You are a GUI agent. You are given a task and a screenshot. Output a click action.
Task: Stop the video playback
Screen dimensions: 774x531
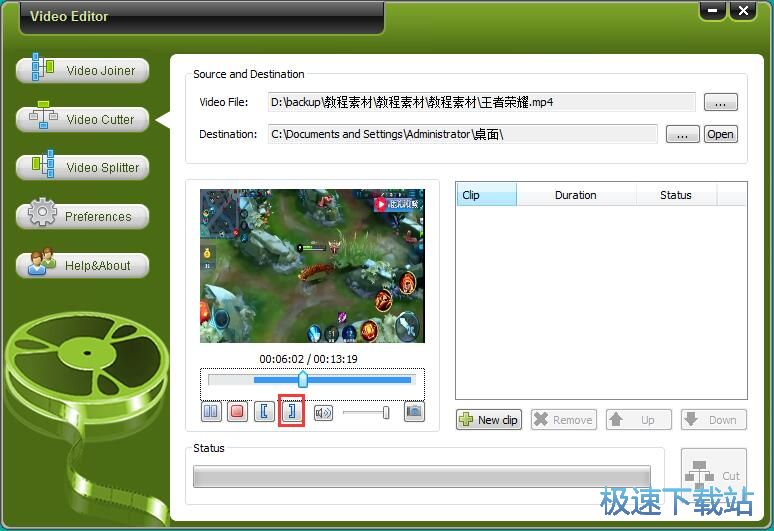[237, 412]
